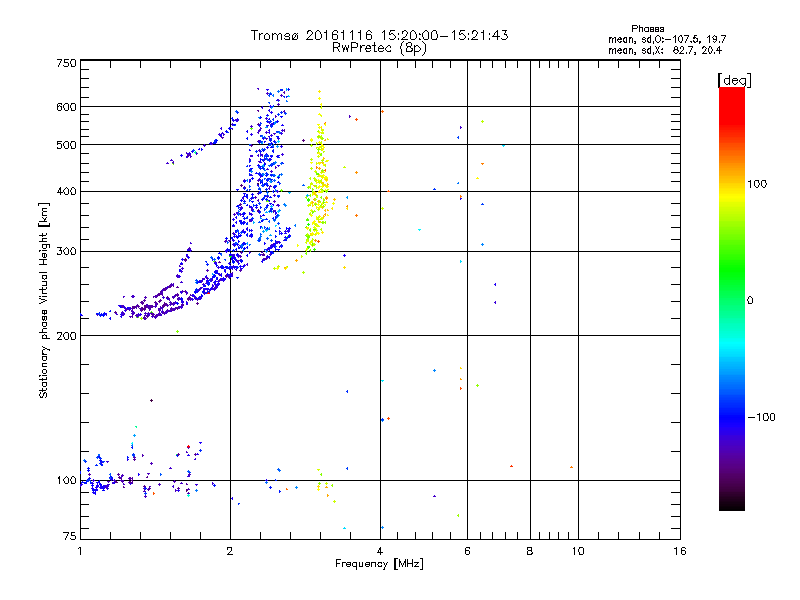Click the plot title with Tromsø timestamp
The image size is (800, 600).
click(379, 35)
